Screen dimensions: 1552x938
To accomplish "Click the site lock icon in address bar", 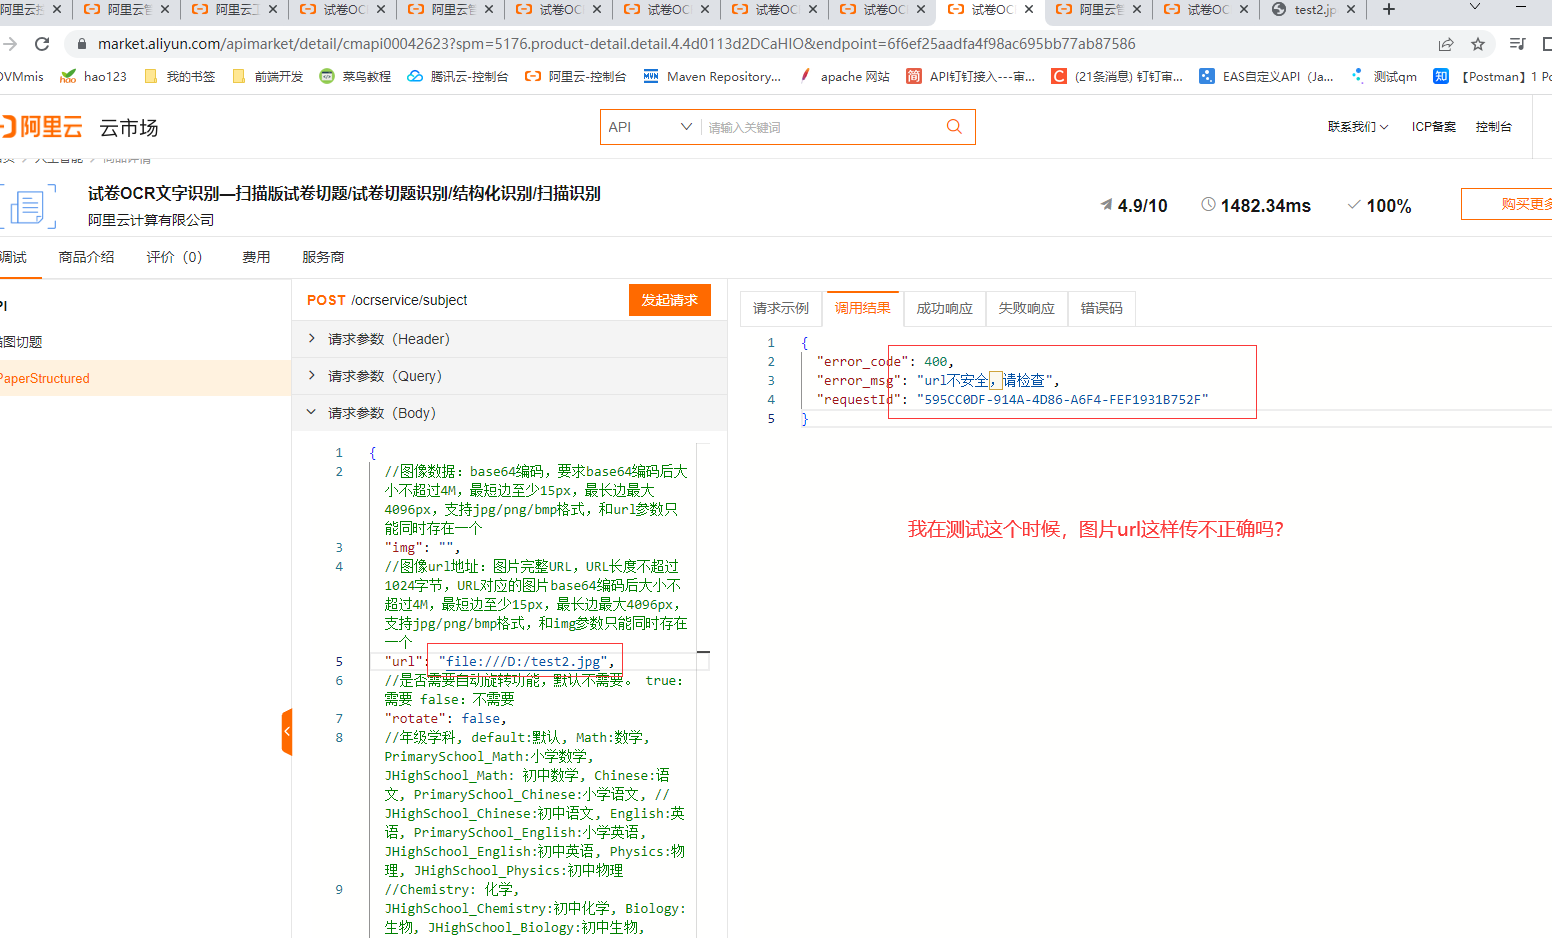I will 82,44.
